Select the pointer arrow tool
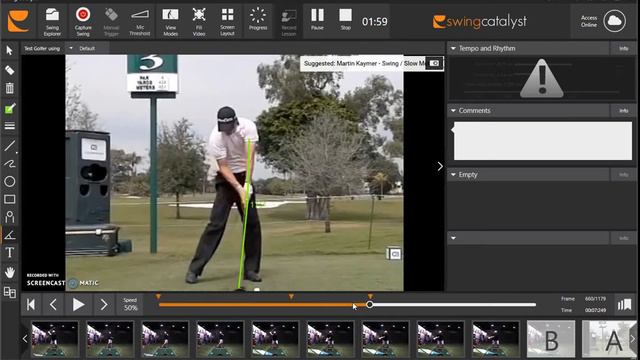 point(9,51)
